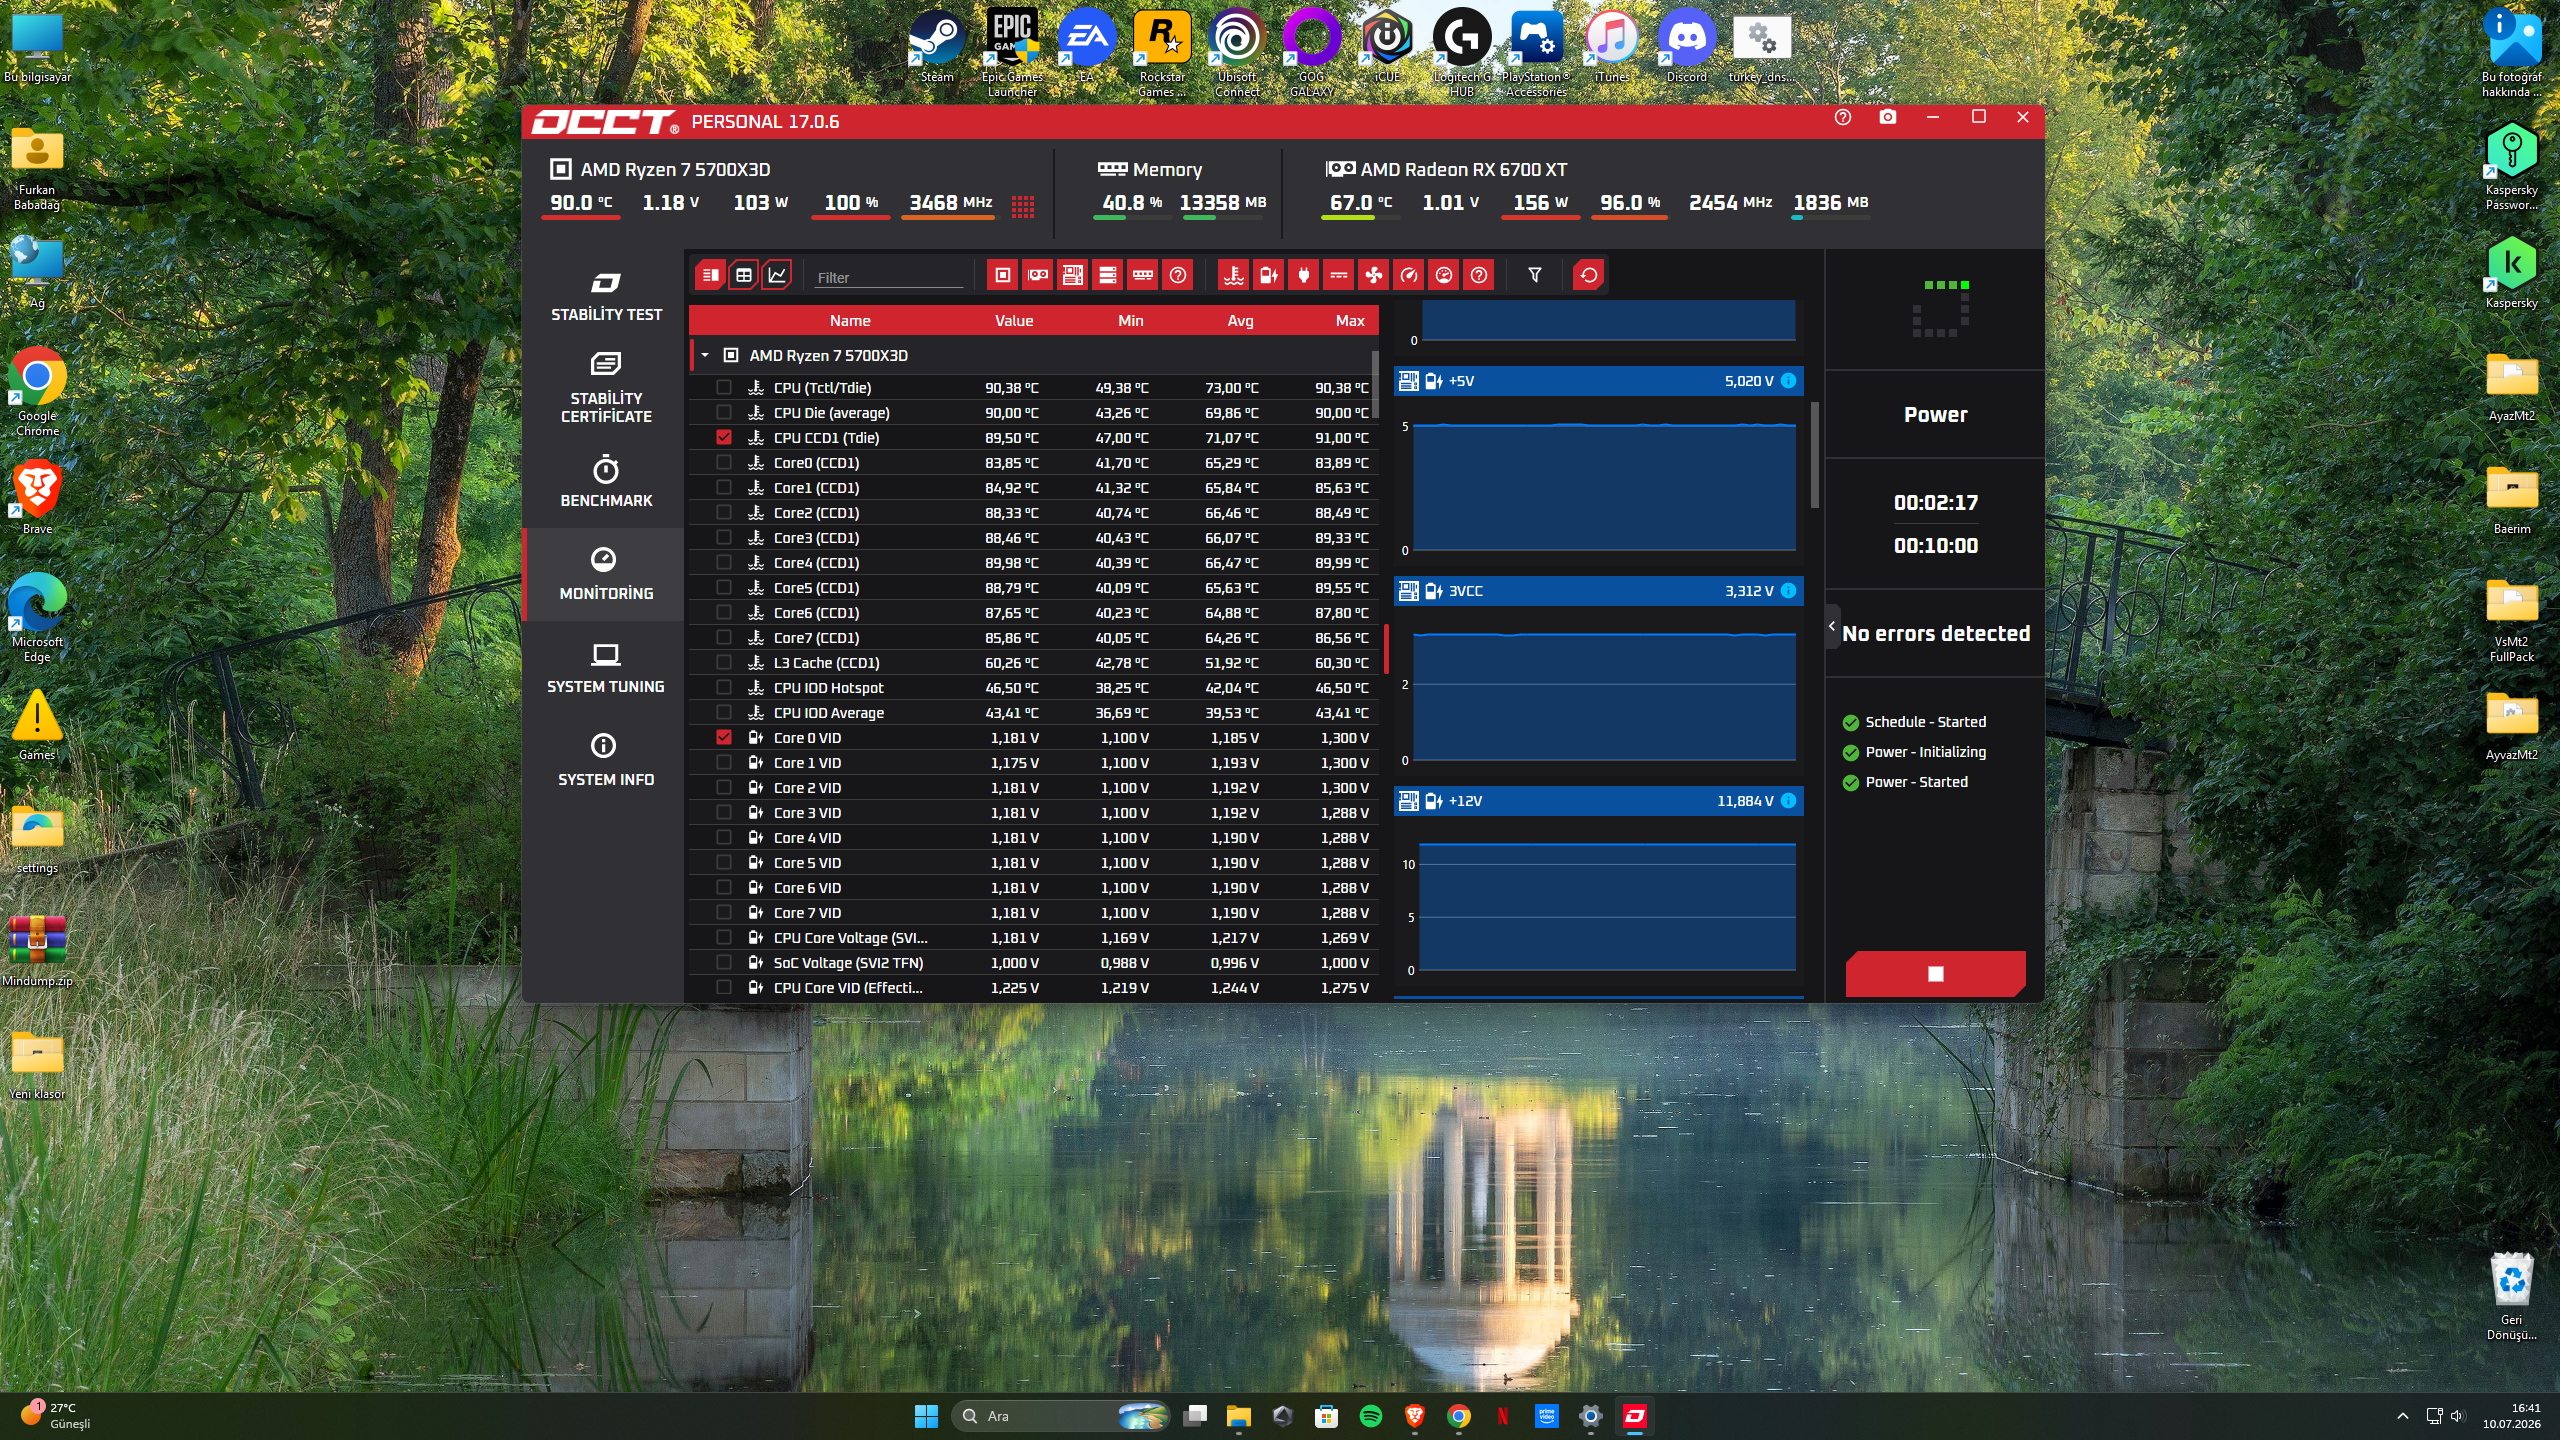Click the info icon on the 3VCC graph
Screen dimensions: 2560x1440
(1789, 591)
